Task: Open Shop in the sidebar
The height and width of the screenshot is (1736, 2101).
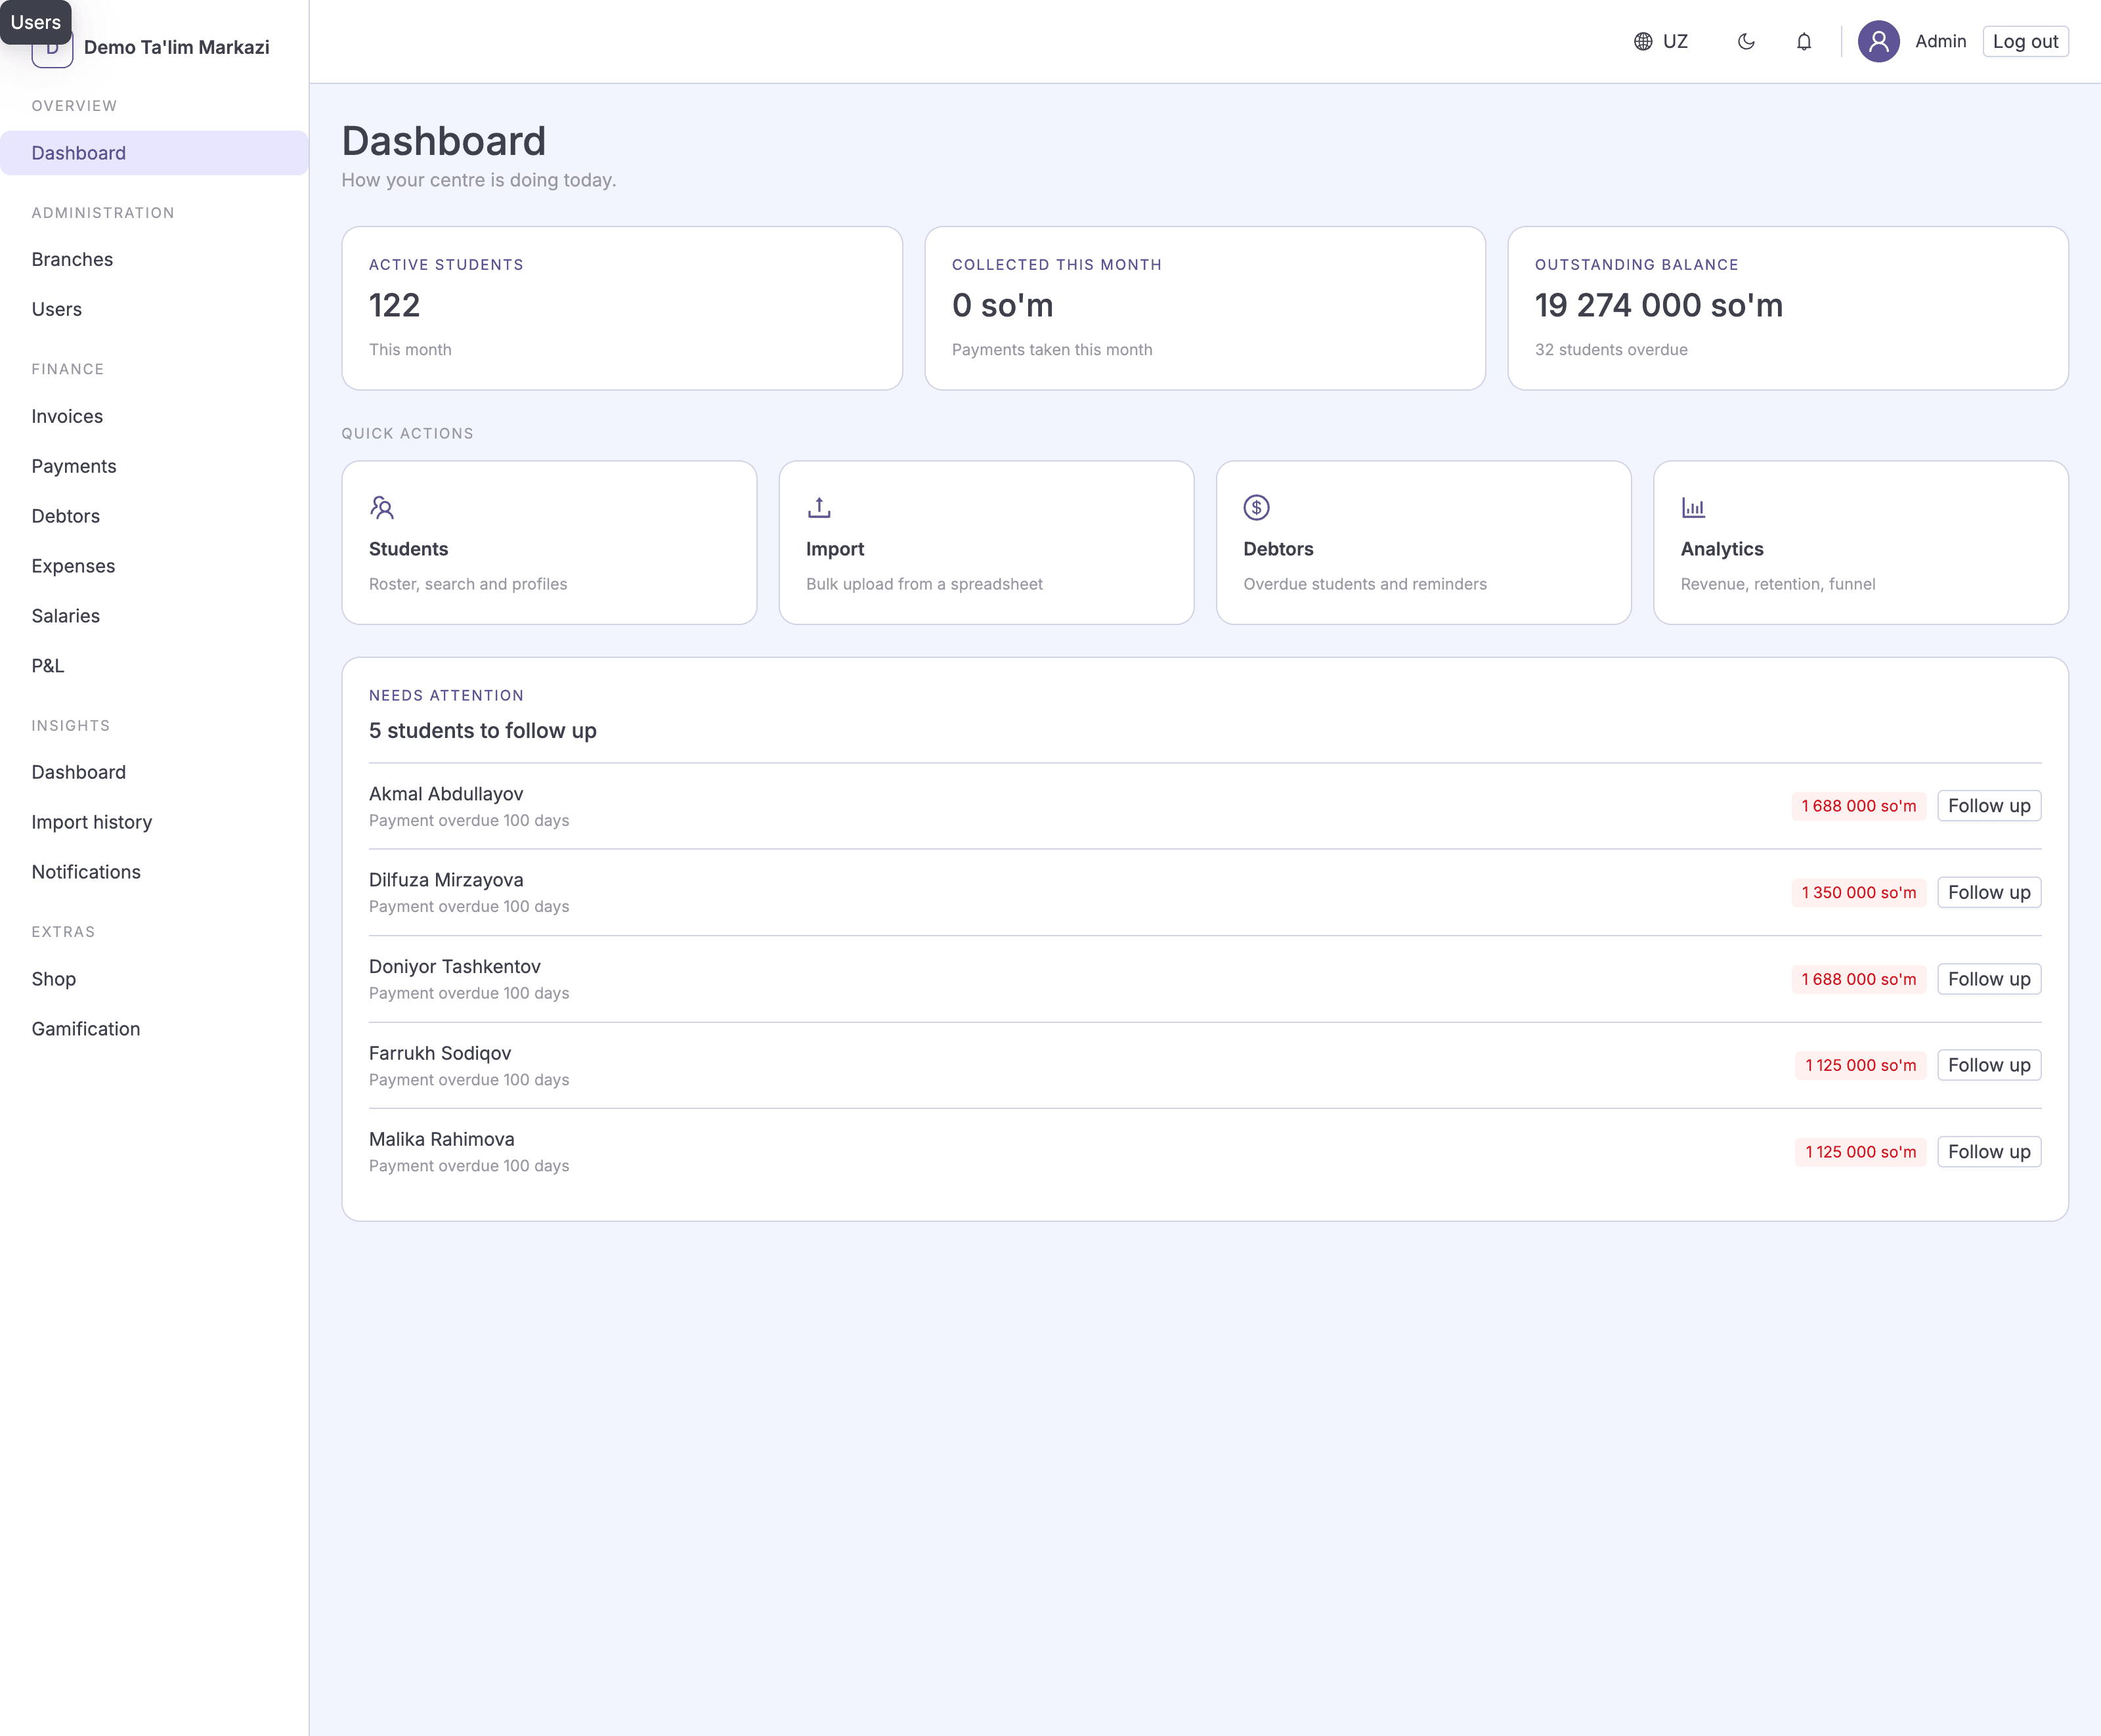Action: (154, 979)
